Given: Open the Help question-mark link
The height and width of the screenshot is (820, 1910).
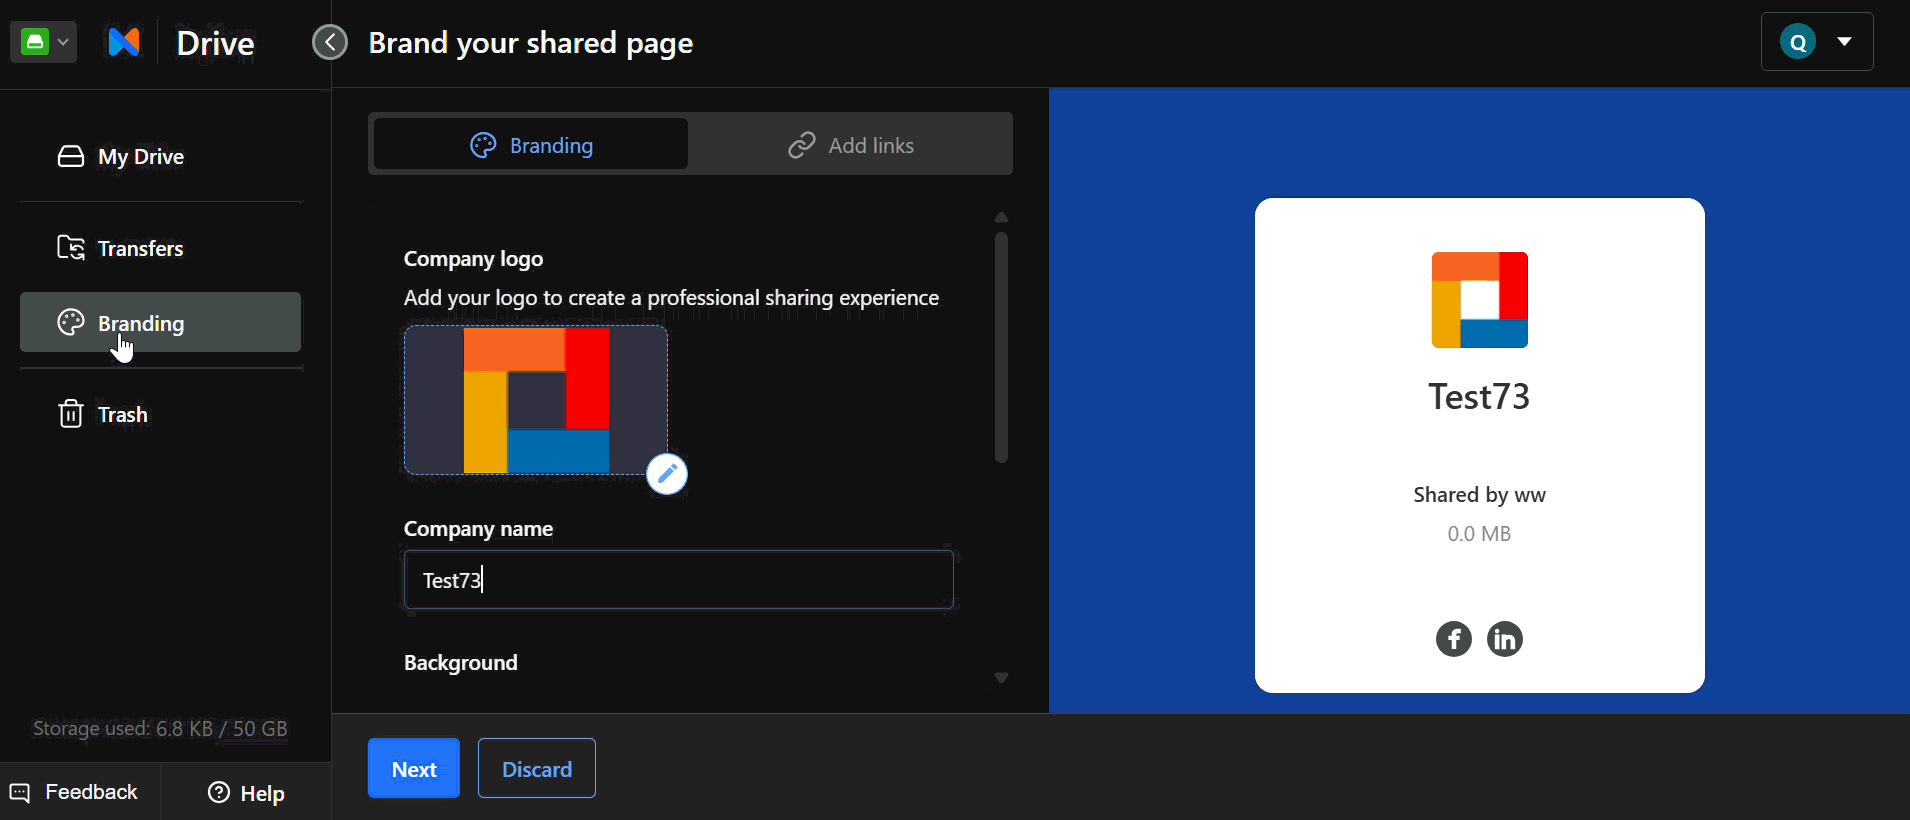Looking at the screenshot, I should 246,793.
